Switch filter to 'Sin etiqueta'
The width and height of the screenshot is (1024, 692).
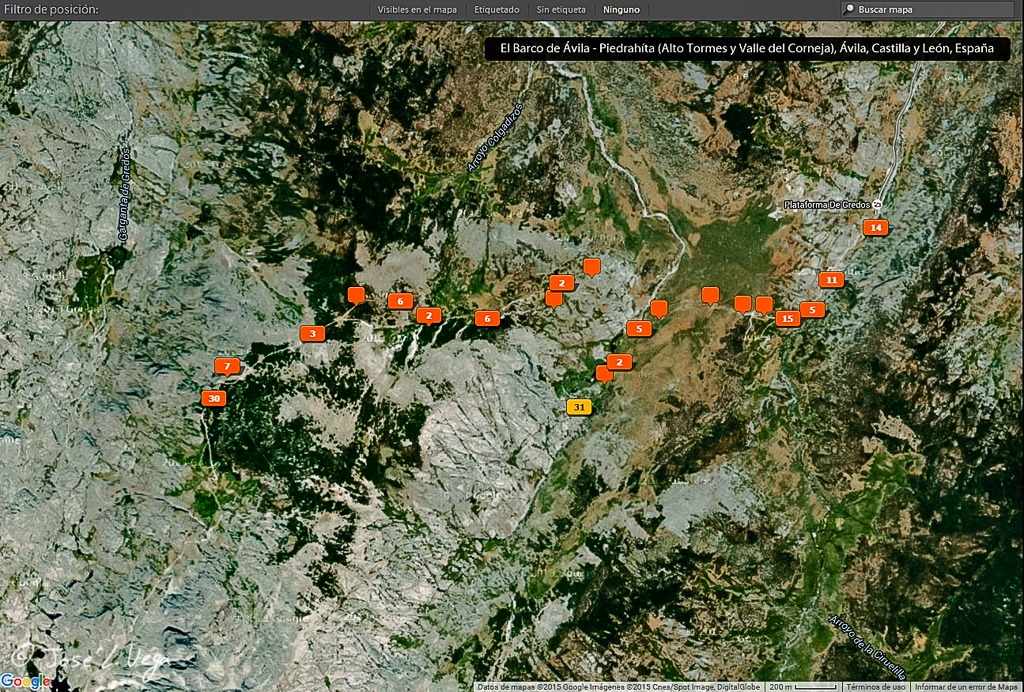tap(561, 9)
